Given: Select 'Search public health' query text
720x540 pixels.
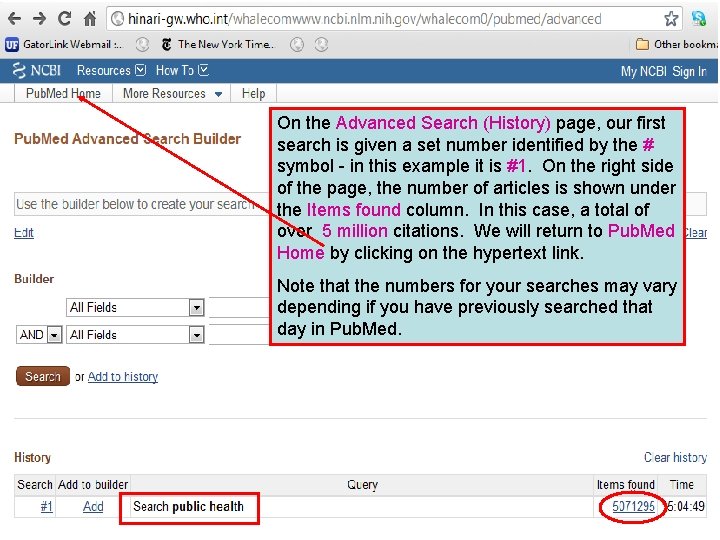Looking at the screenshot, I should [x=188, y=506].
